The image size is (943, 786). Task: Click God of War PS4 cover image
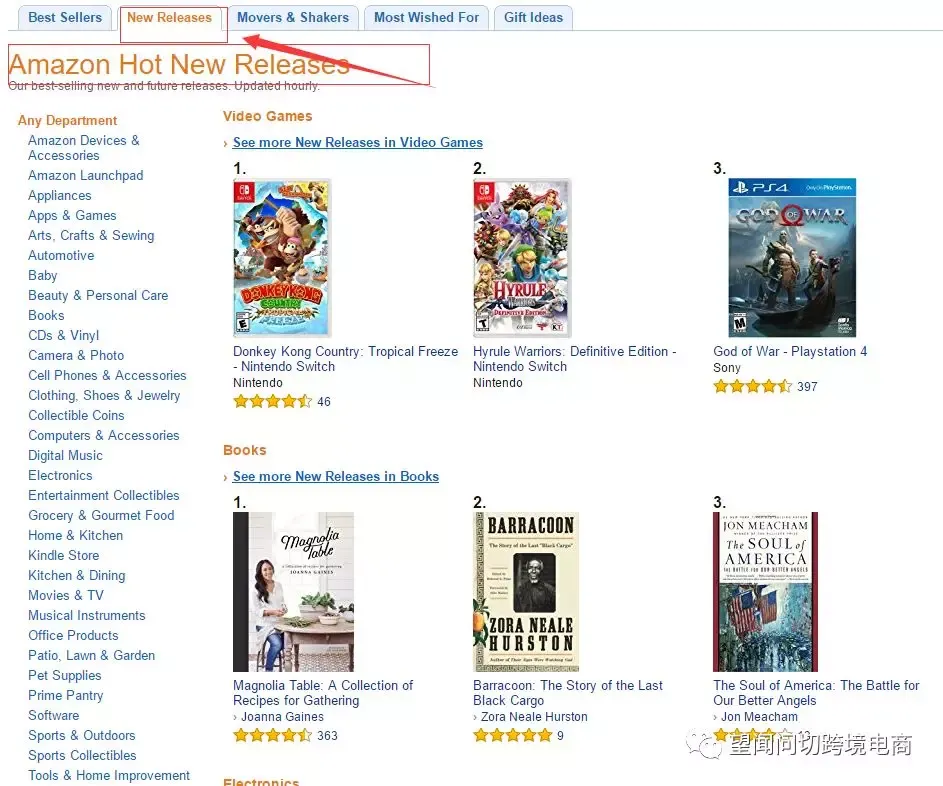click(x=792, y=257)
